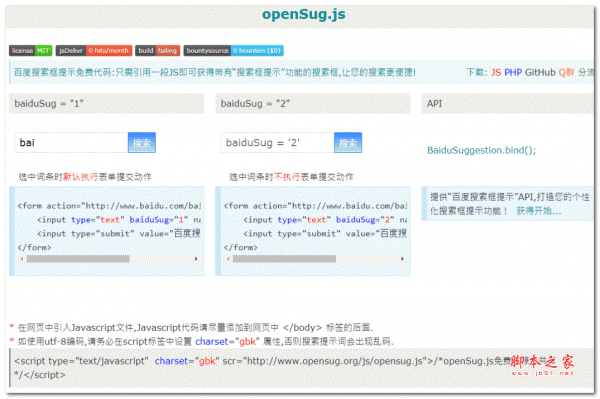This screenshot has width=600, height=399.
Task: Click the baiduSug = "2" section header
Action: 313,103
